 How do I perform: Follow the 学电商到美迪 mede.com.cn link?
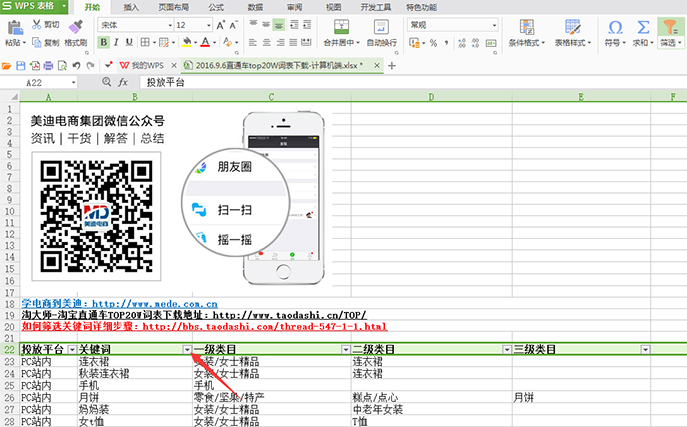(120, 303)
